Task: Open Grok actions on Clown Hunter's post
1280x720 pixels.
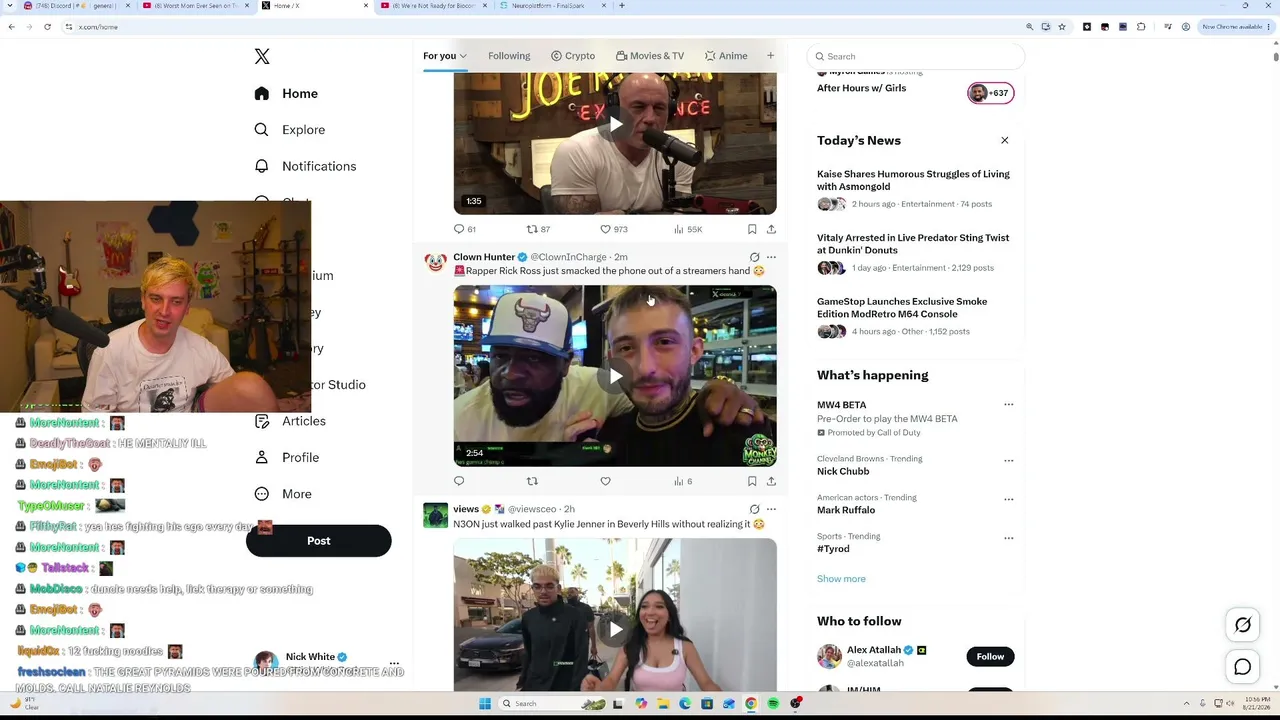Action: [x=754, y=257]
